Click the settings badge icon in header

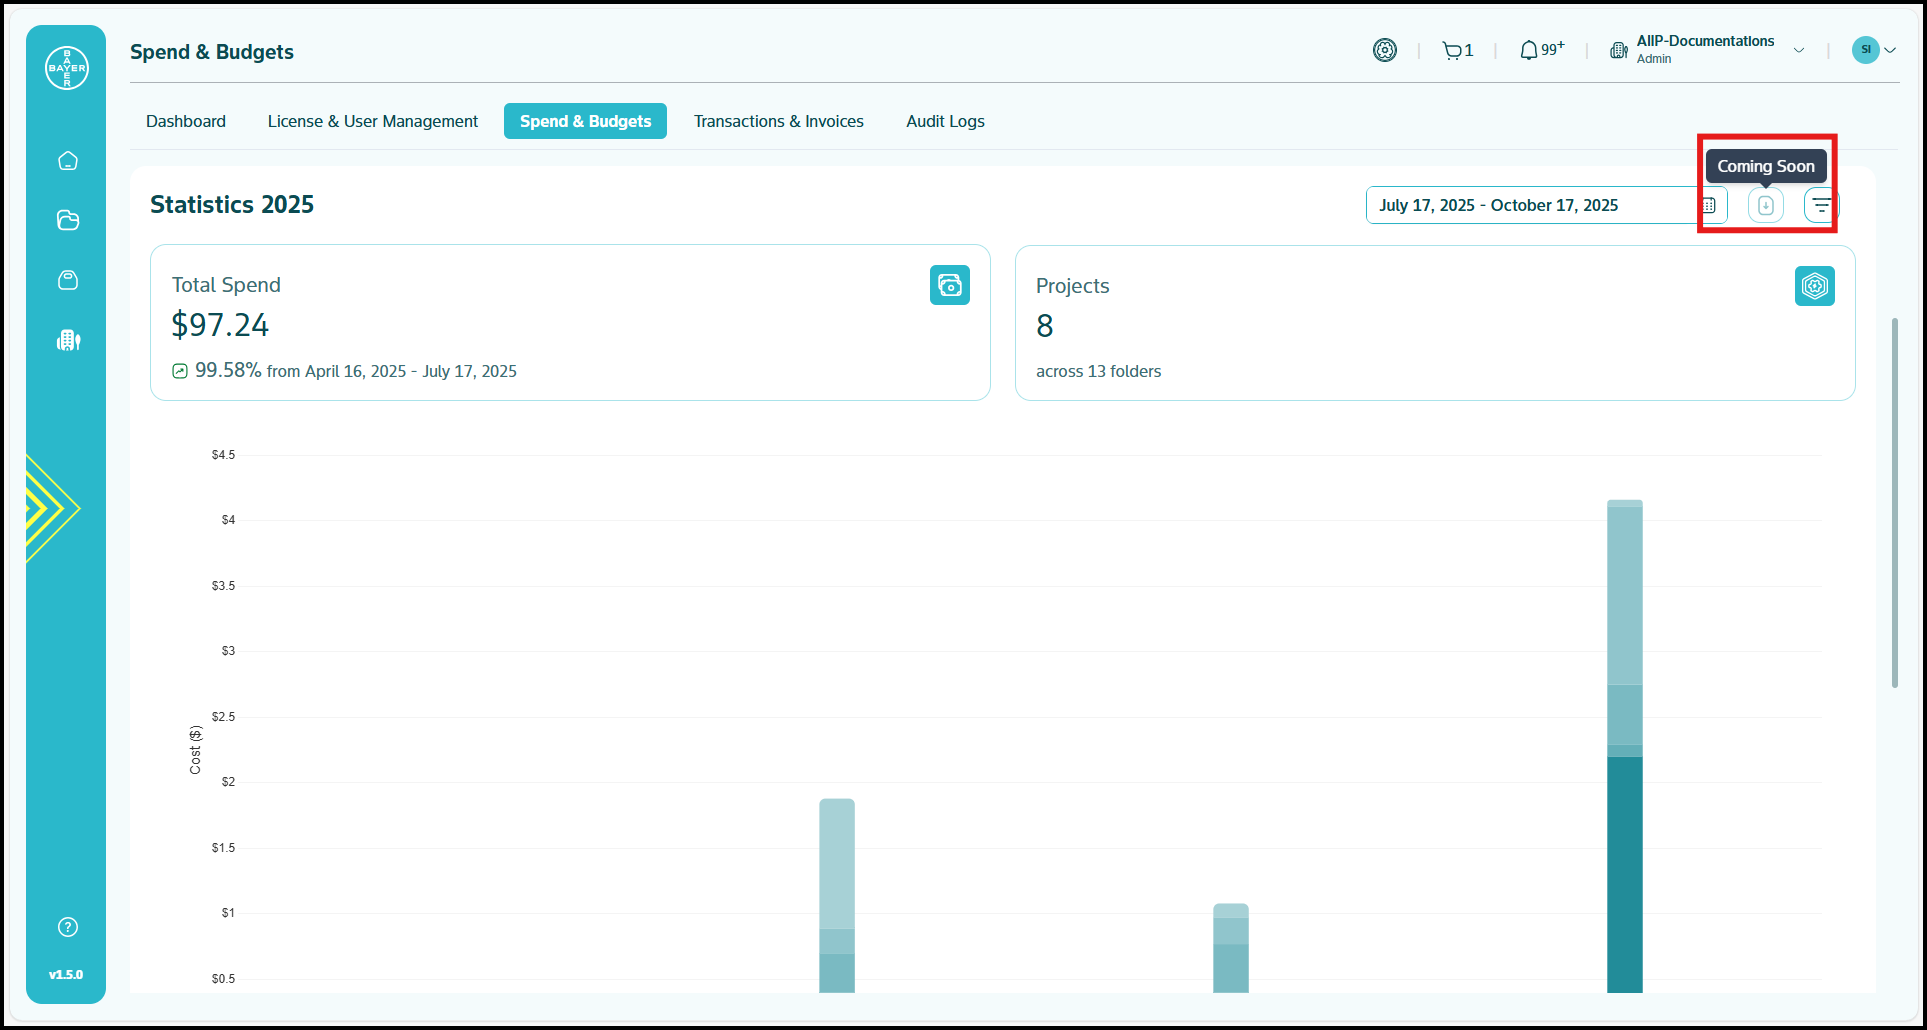pos(1384,50)
